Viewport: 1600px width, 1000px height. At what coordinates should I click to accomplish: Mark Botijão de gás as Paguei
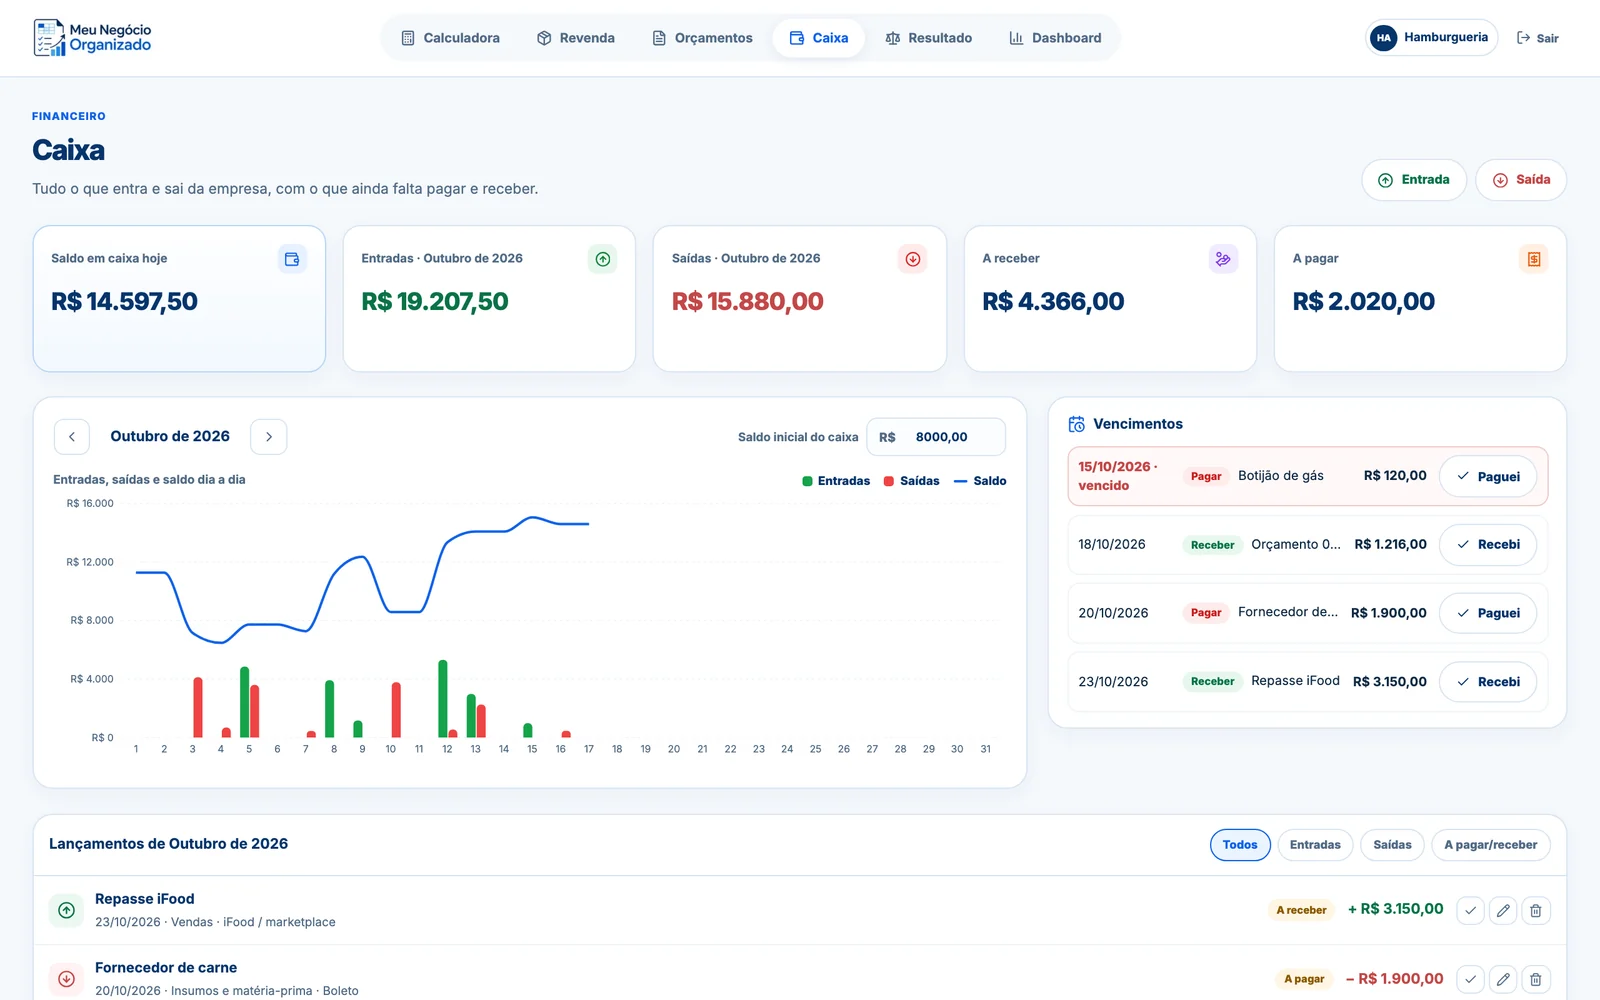1488,476
